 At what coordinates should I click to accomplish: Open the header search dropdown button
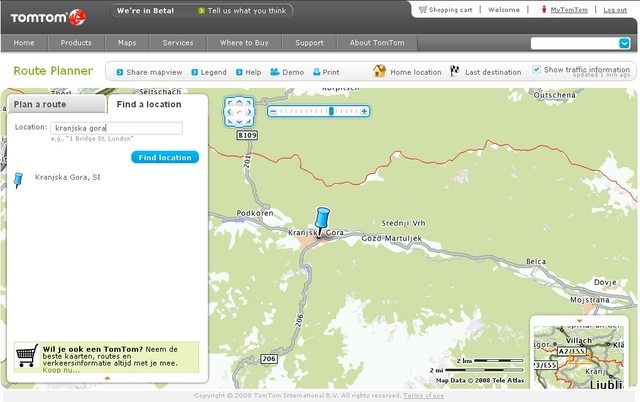click(x=624, y=43)
